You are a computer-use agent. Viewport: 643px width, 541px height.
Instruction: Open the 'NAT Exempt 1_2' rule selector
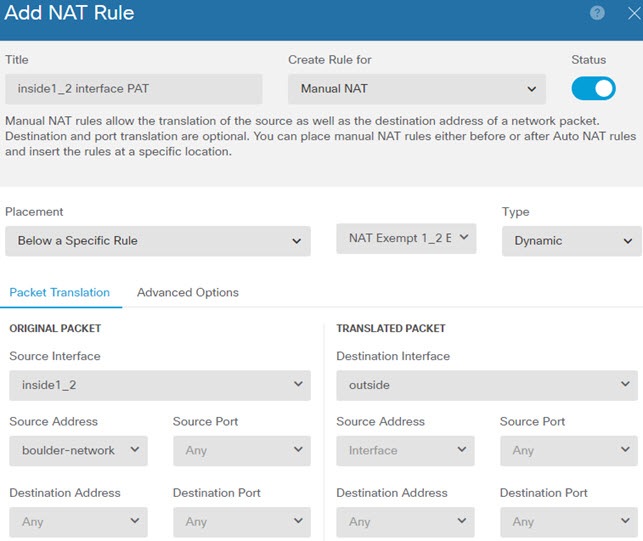tap(406, 238)
